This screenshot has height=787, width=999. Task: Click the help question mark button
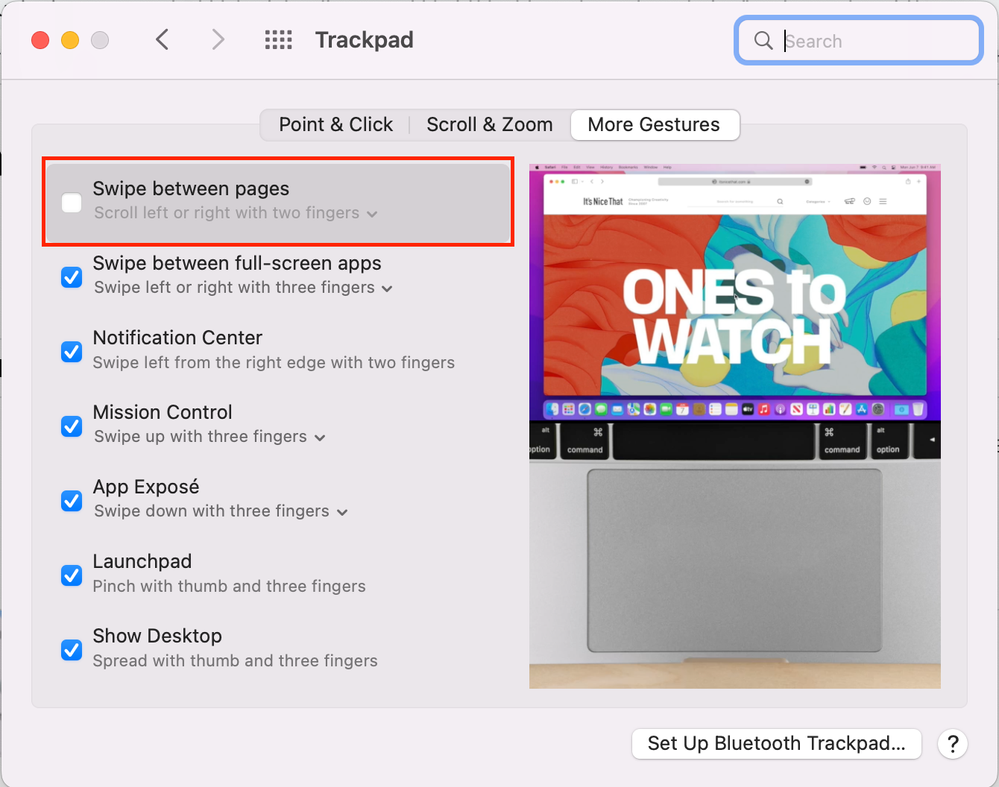coord(952,743)
